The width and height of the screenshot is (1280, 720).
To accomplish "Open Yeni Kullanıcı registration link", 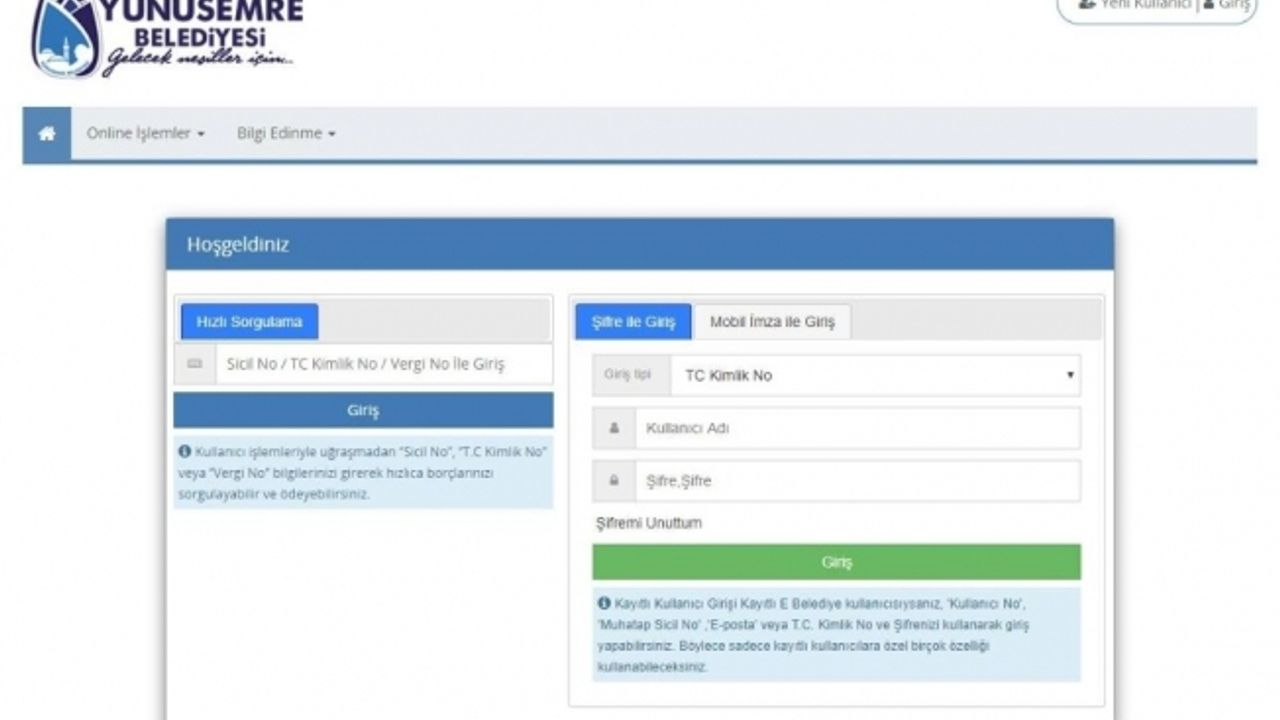I will click(1134, 5).
